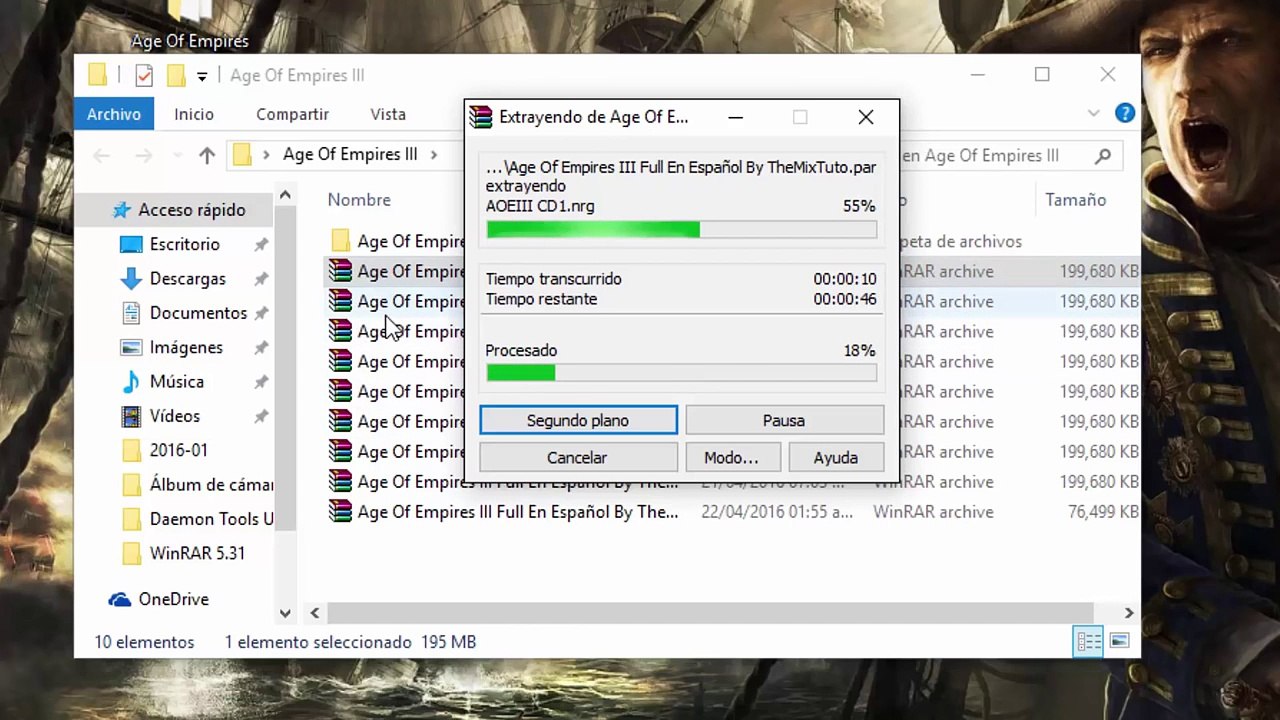The width and height of the screenshot is (1280, 720).
Task: Click Escritorio desktop icon in sidebar
Action: tap(131, 244)
